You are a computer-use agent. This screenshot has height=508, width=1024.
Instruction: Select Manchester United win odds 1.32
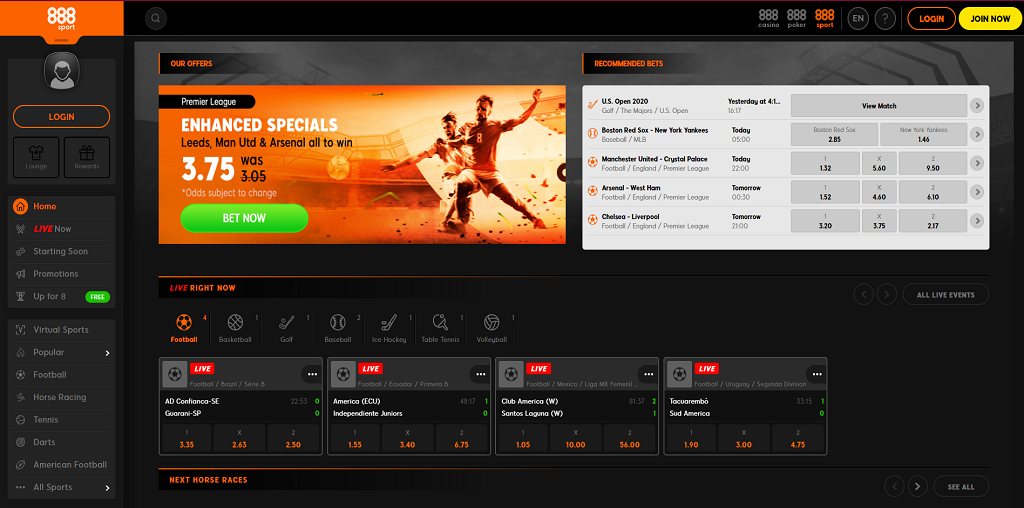[x=825, y=163]
